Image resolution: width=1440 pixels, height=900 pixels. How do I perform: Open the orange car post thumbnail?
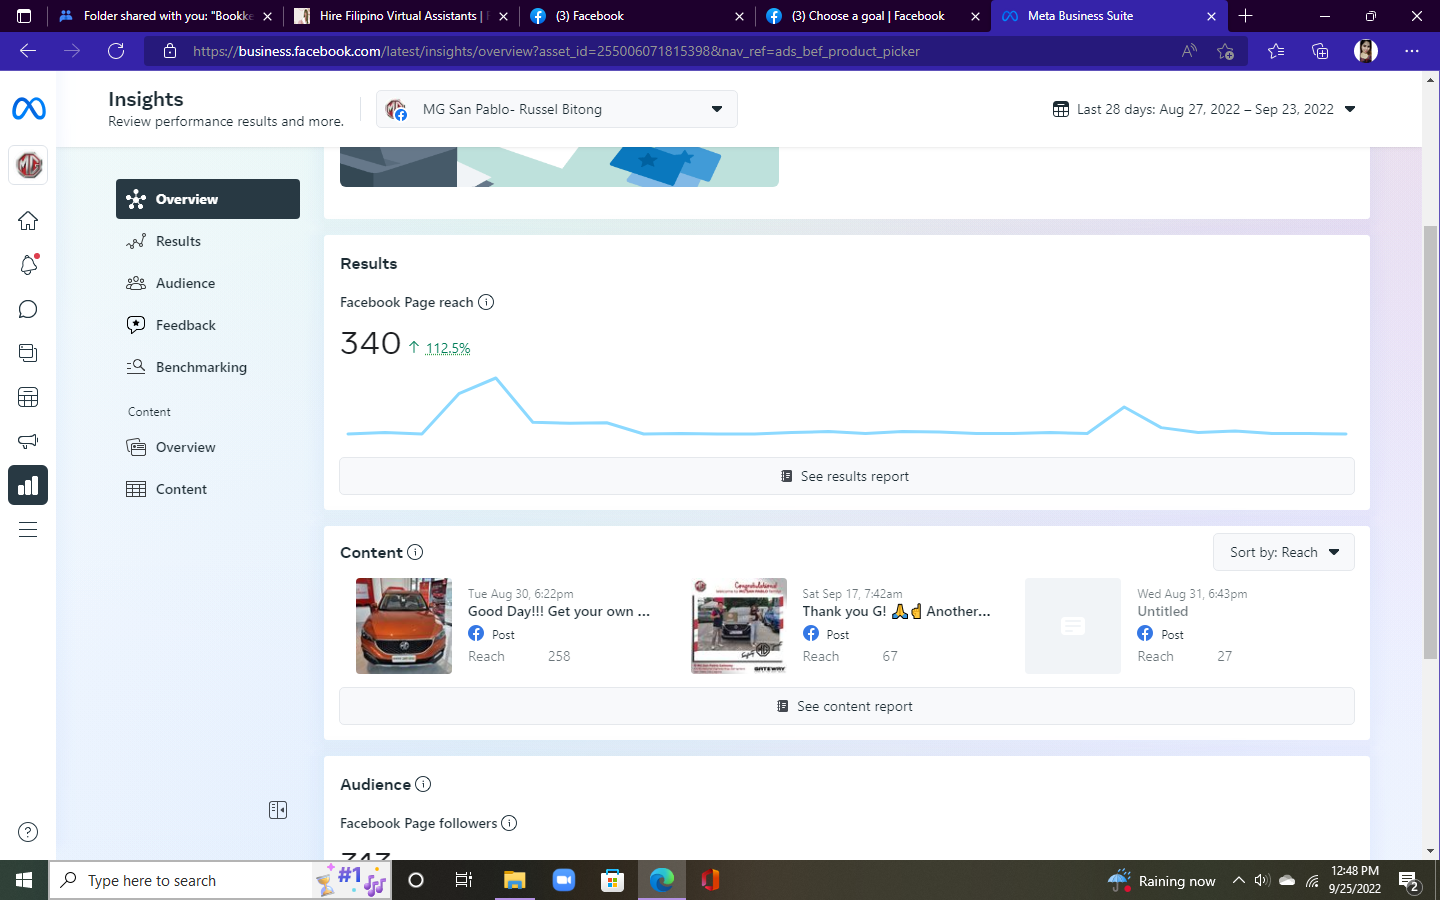pos(404,626)
